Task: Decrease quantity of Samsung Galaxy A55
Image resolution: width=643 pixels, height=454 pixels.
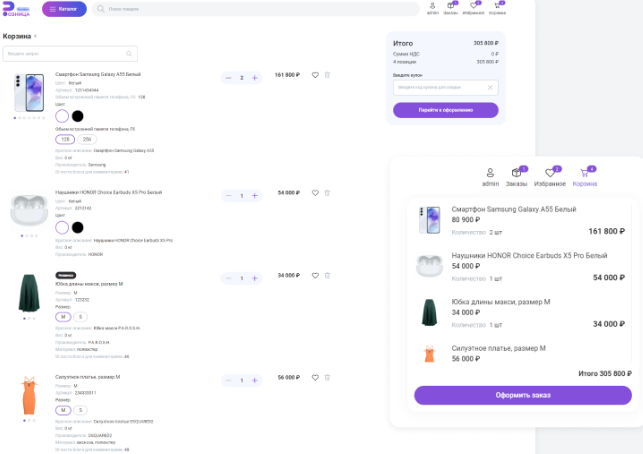Action: (228, 78)
